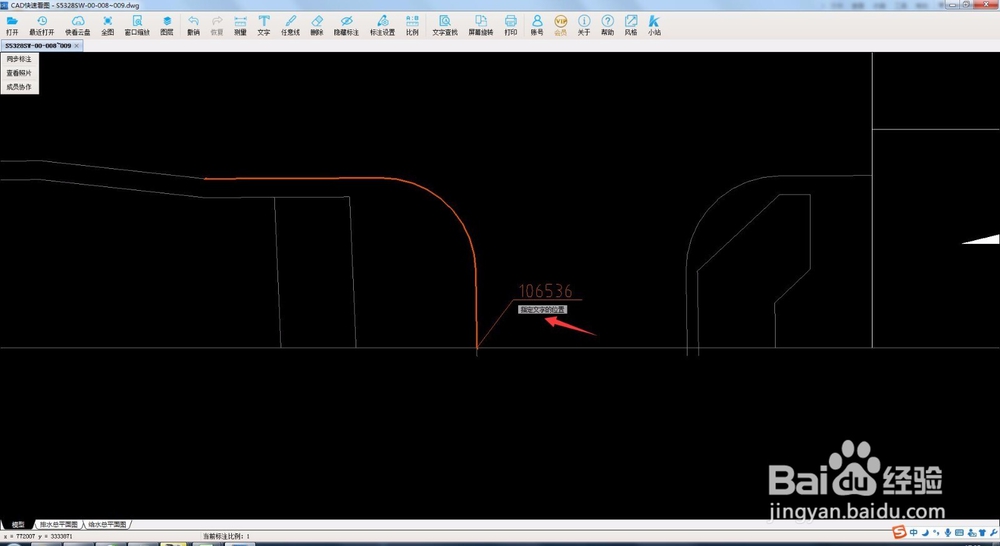Screen dimensions: 1000x546
Task: Change interface 风格 style
Action: (x=631, y=26)
